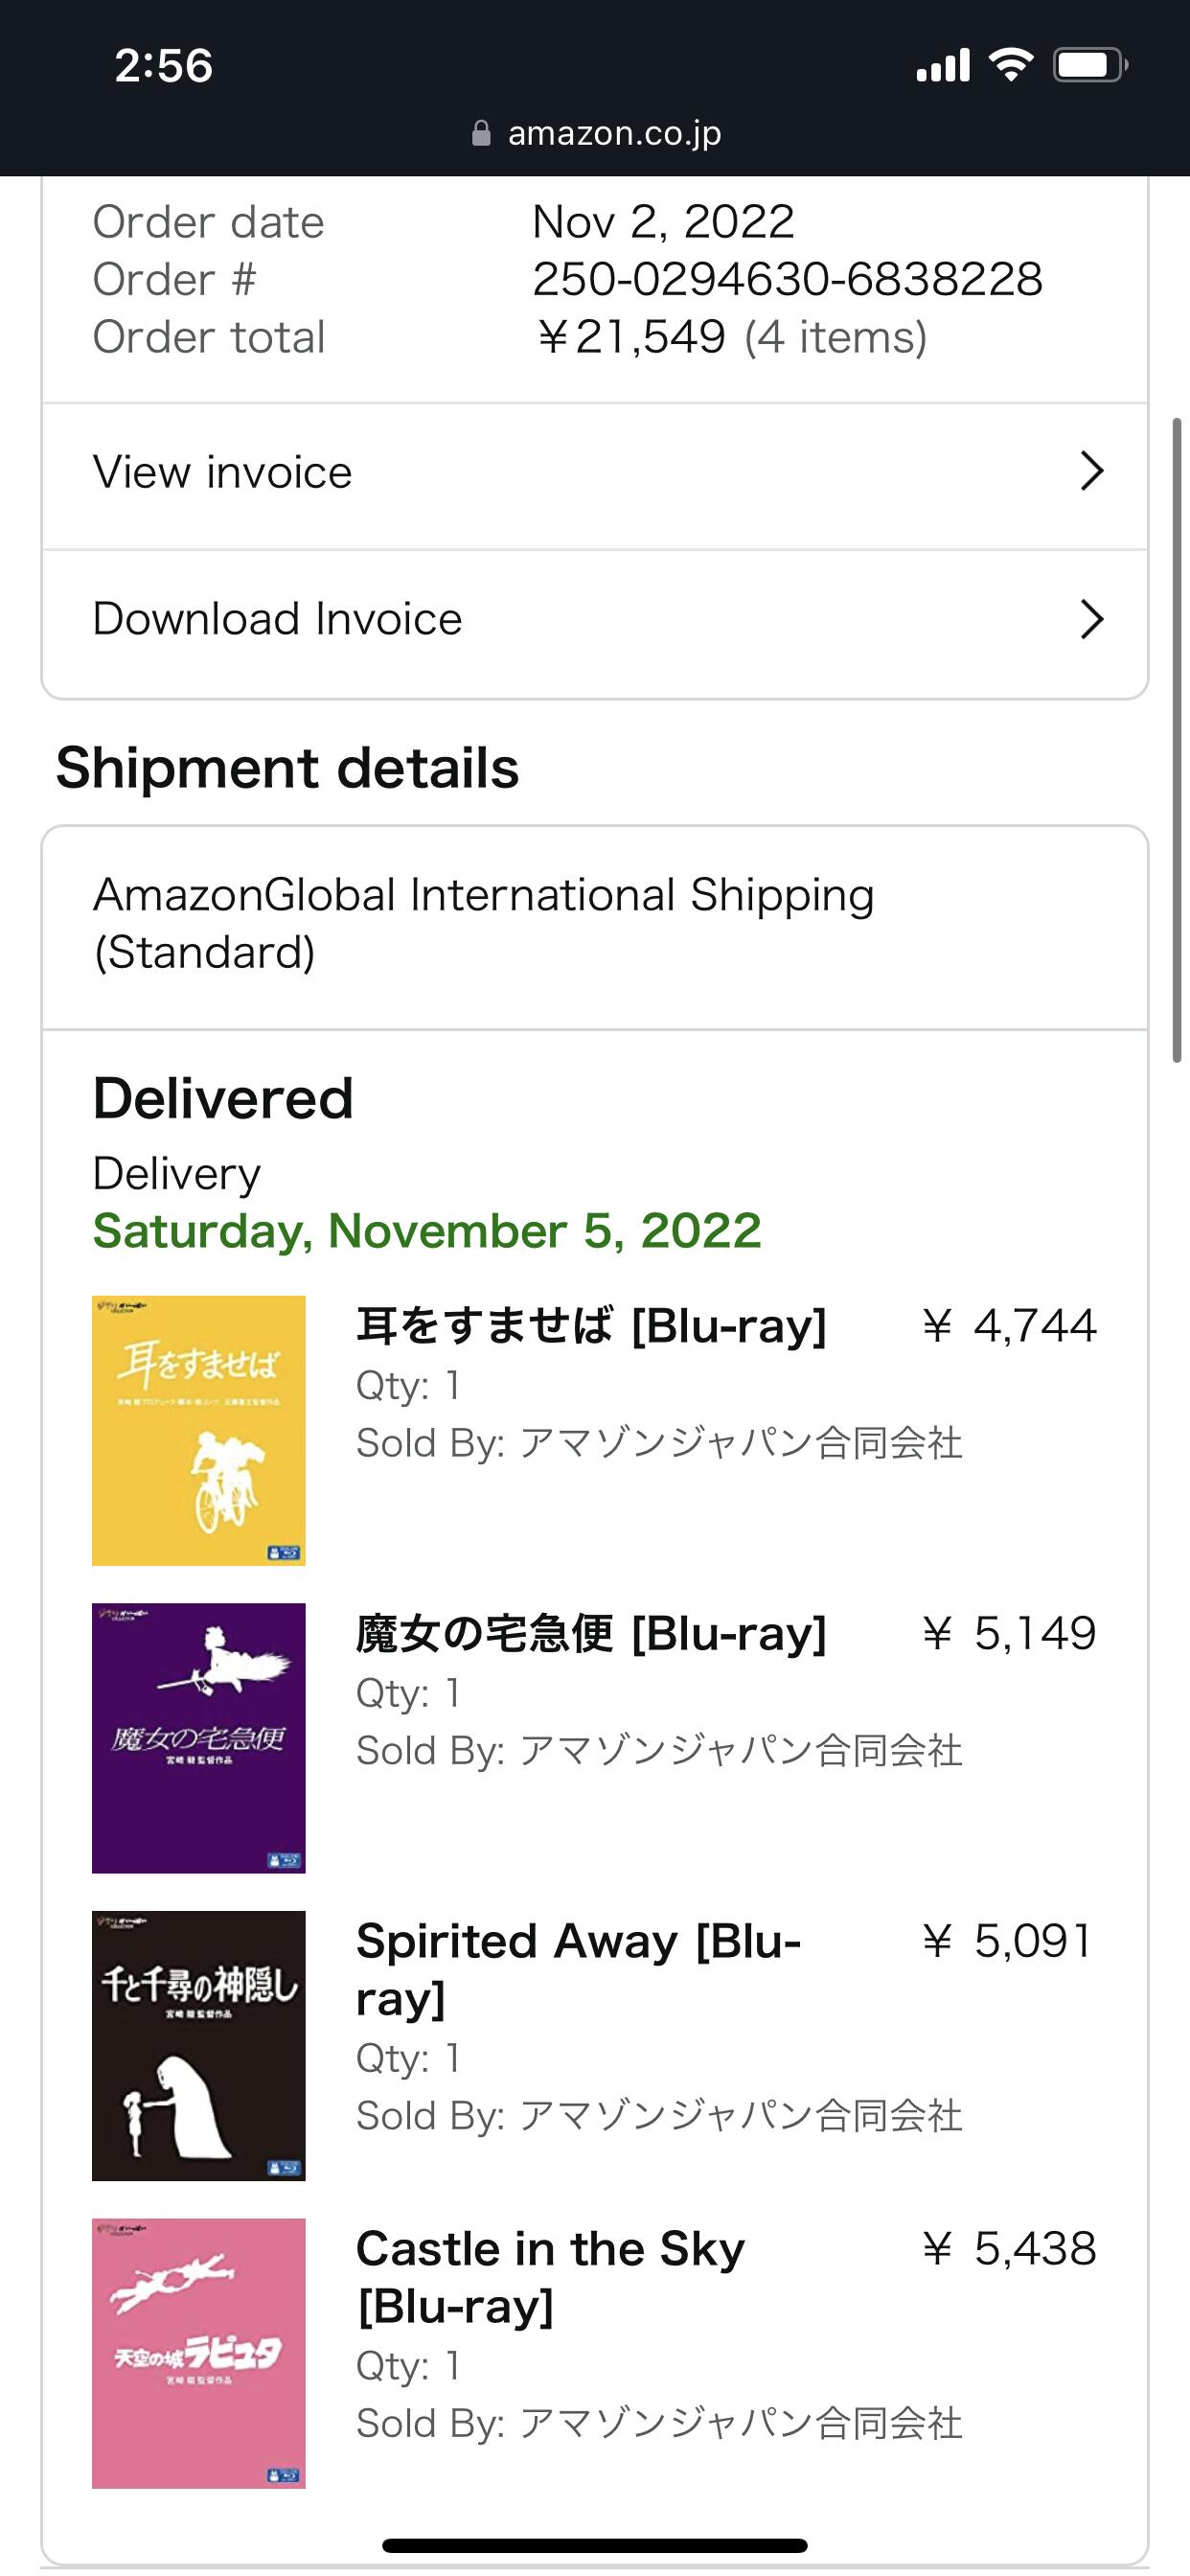Image resolution: width=1190 pixels, height=2576 pixels.
Task: Expand View invoice chevron arrow
Action: click(1092, 471)
